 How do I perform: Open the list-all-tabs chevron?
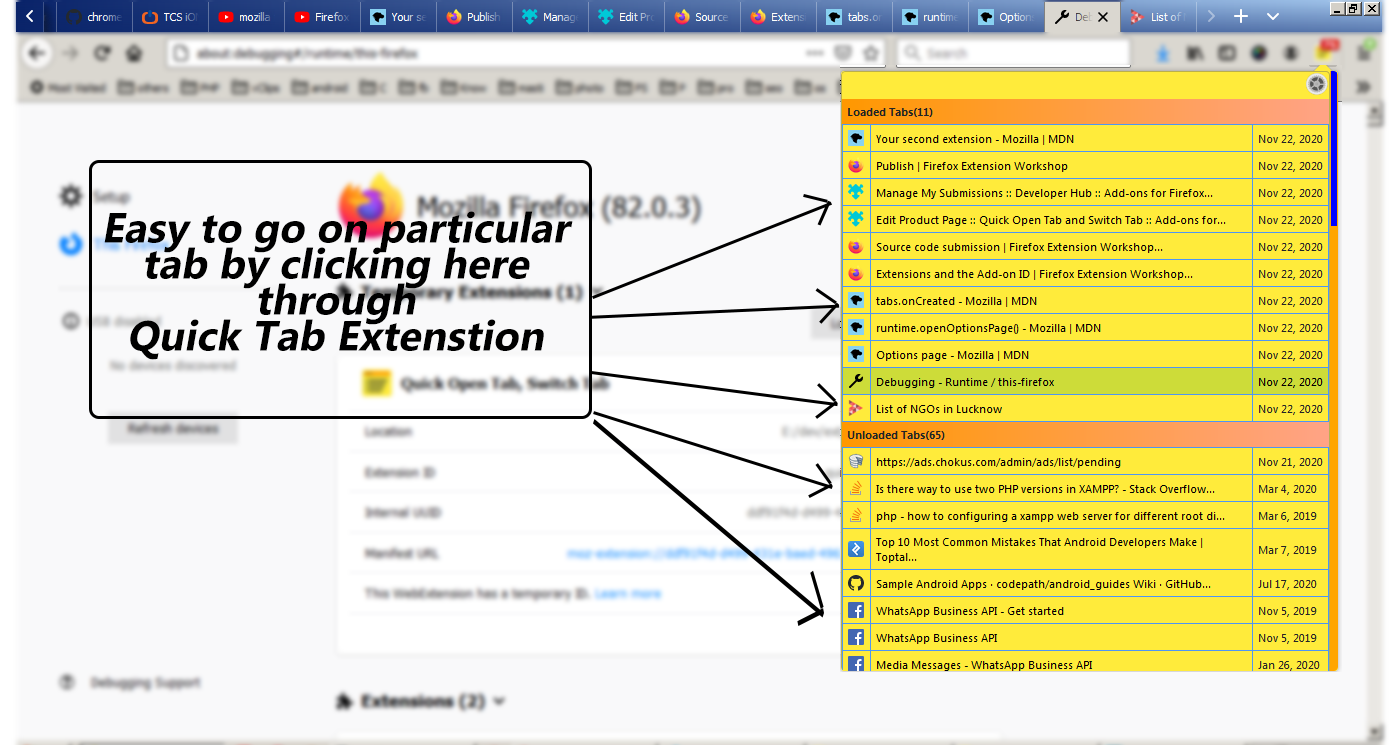(x=1273, y=17)
